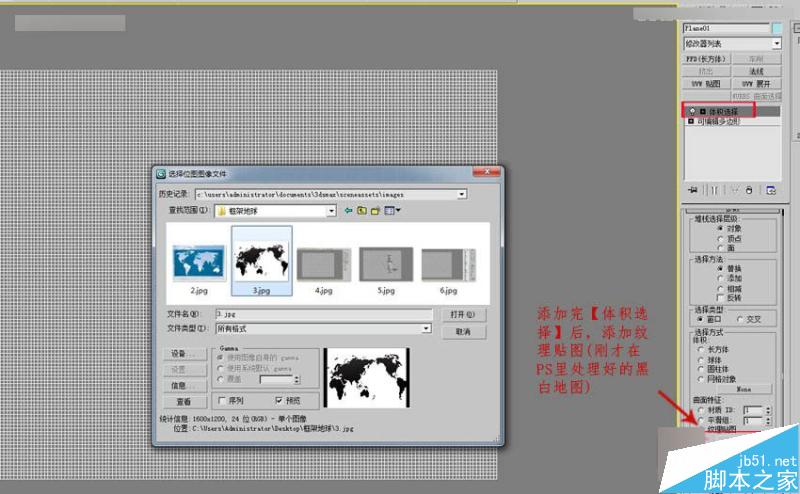Click the 信息 (Info) button

click(185, 385)
